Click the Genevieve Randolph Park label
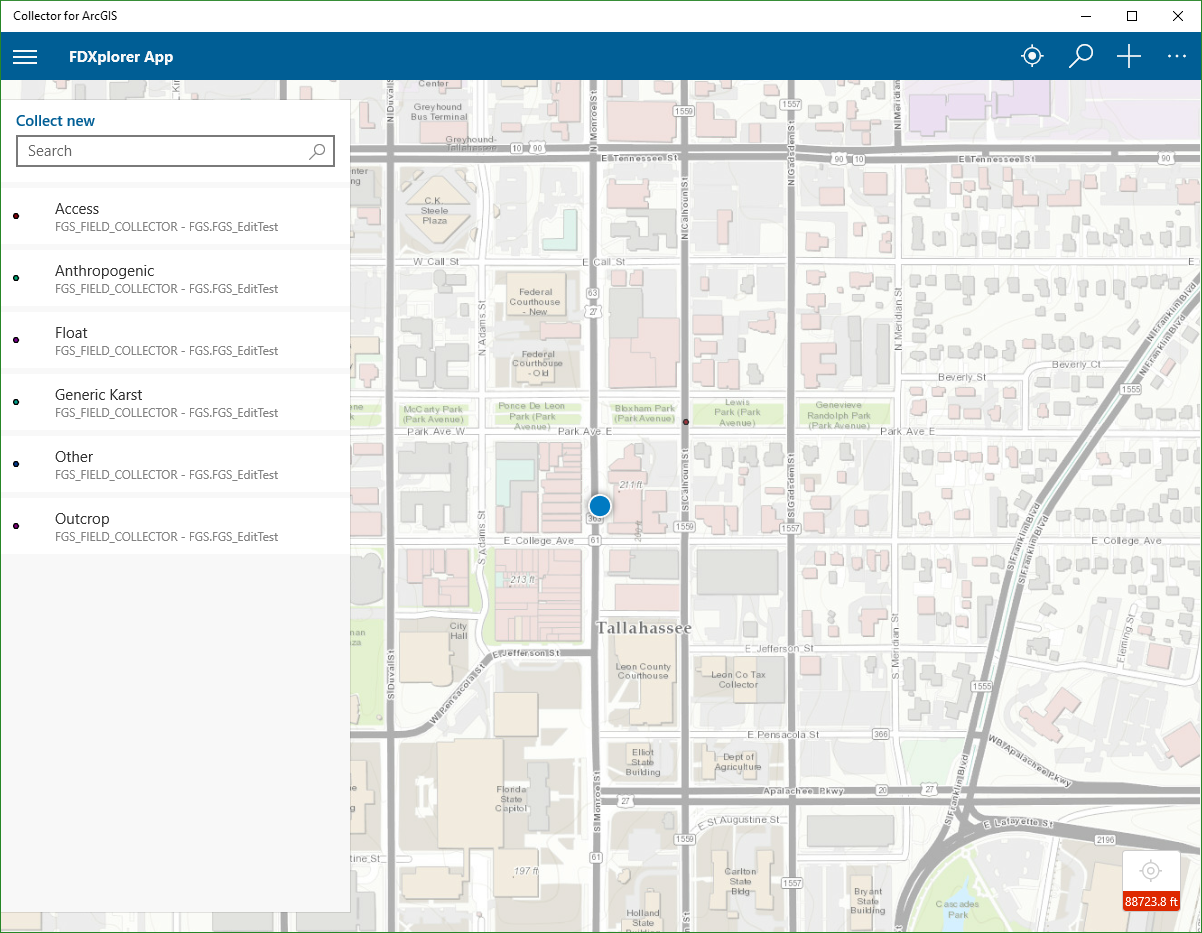 (838, 416)
